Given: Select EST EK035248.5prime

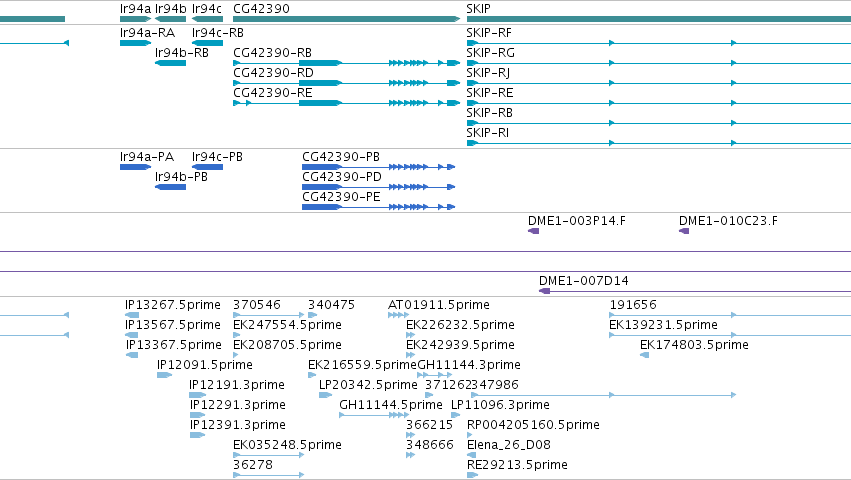Looking at the screenshot, I should 269,456.
